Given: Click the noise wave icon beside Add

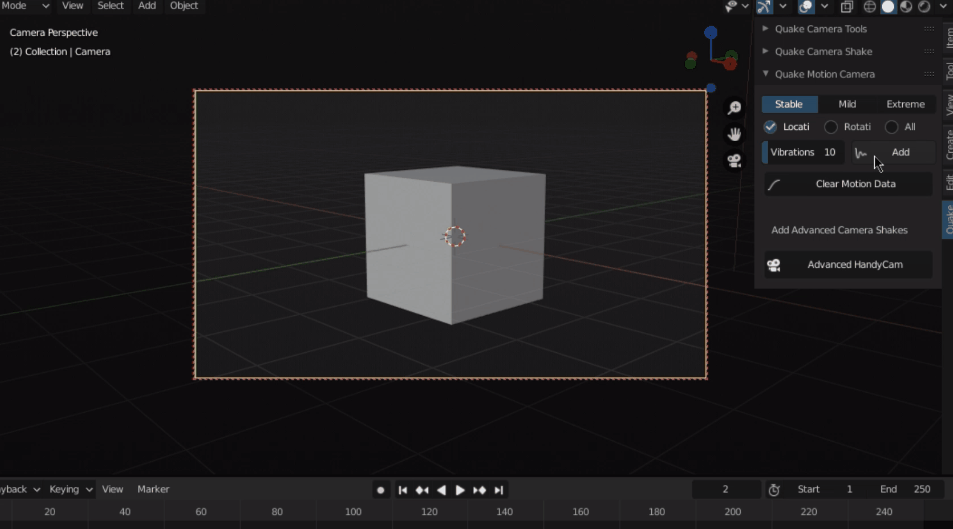Looking at the screenshot, I should 861,153.
